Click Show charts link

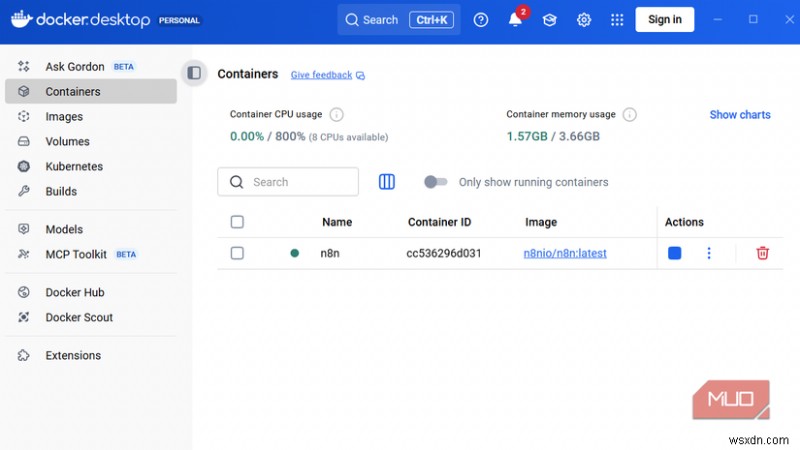click(x=740, y=115)
